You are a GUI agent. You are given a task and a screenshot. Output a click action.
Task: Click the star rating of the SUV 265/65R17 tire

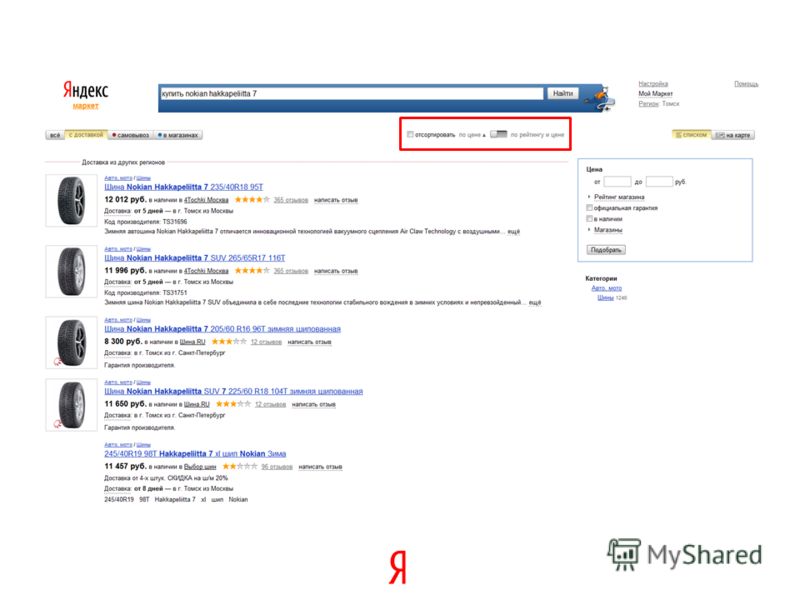(252, 270)
